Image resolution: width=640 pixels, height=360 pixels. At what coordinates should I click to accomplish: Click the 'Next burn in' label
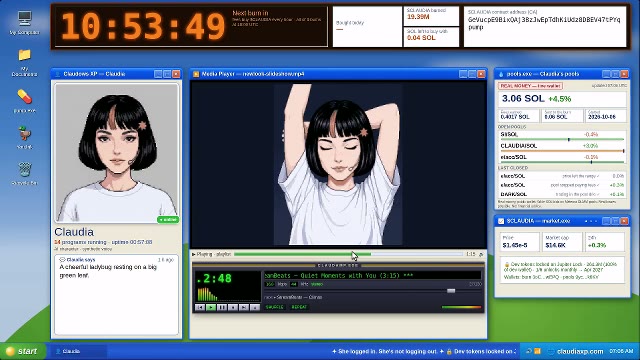250,13
